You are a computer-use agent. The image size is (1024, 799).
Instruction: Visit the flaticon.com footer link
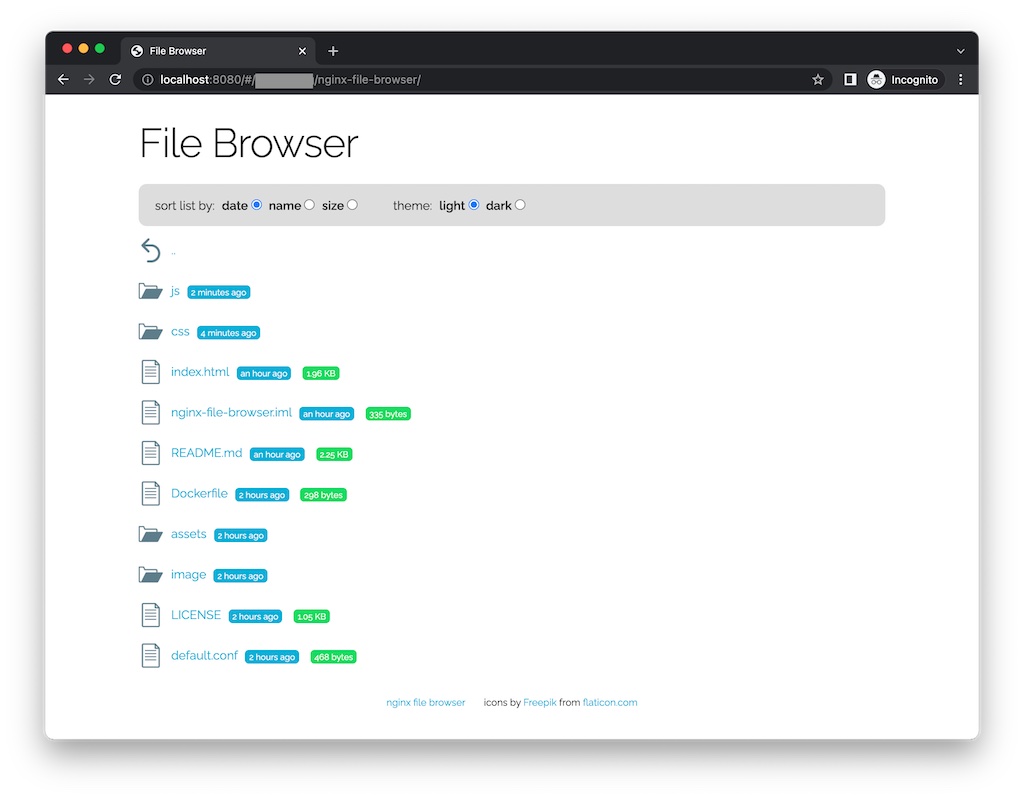click(610, 702)
